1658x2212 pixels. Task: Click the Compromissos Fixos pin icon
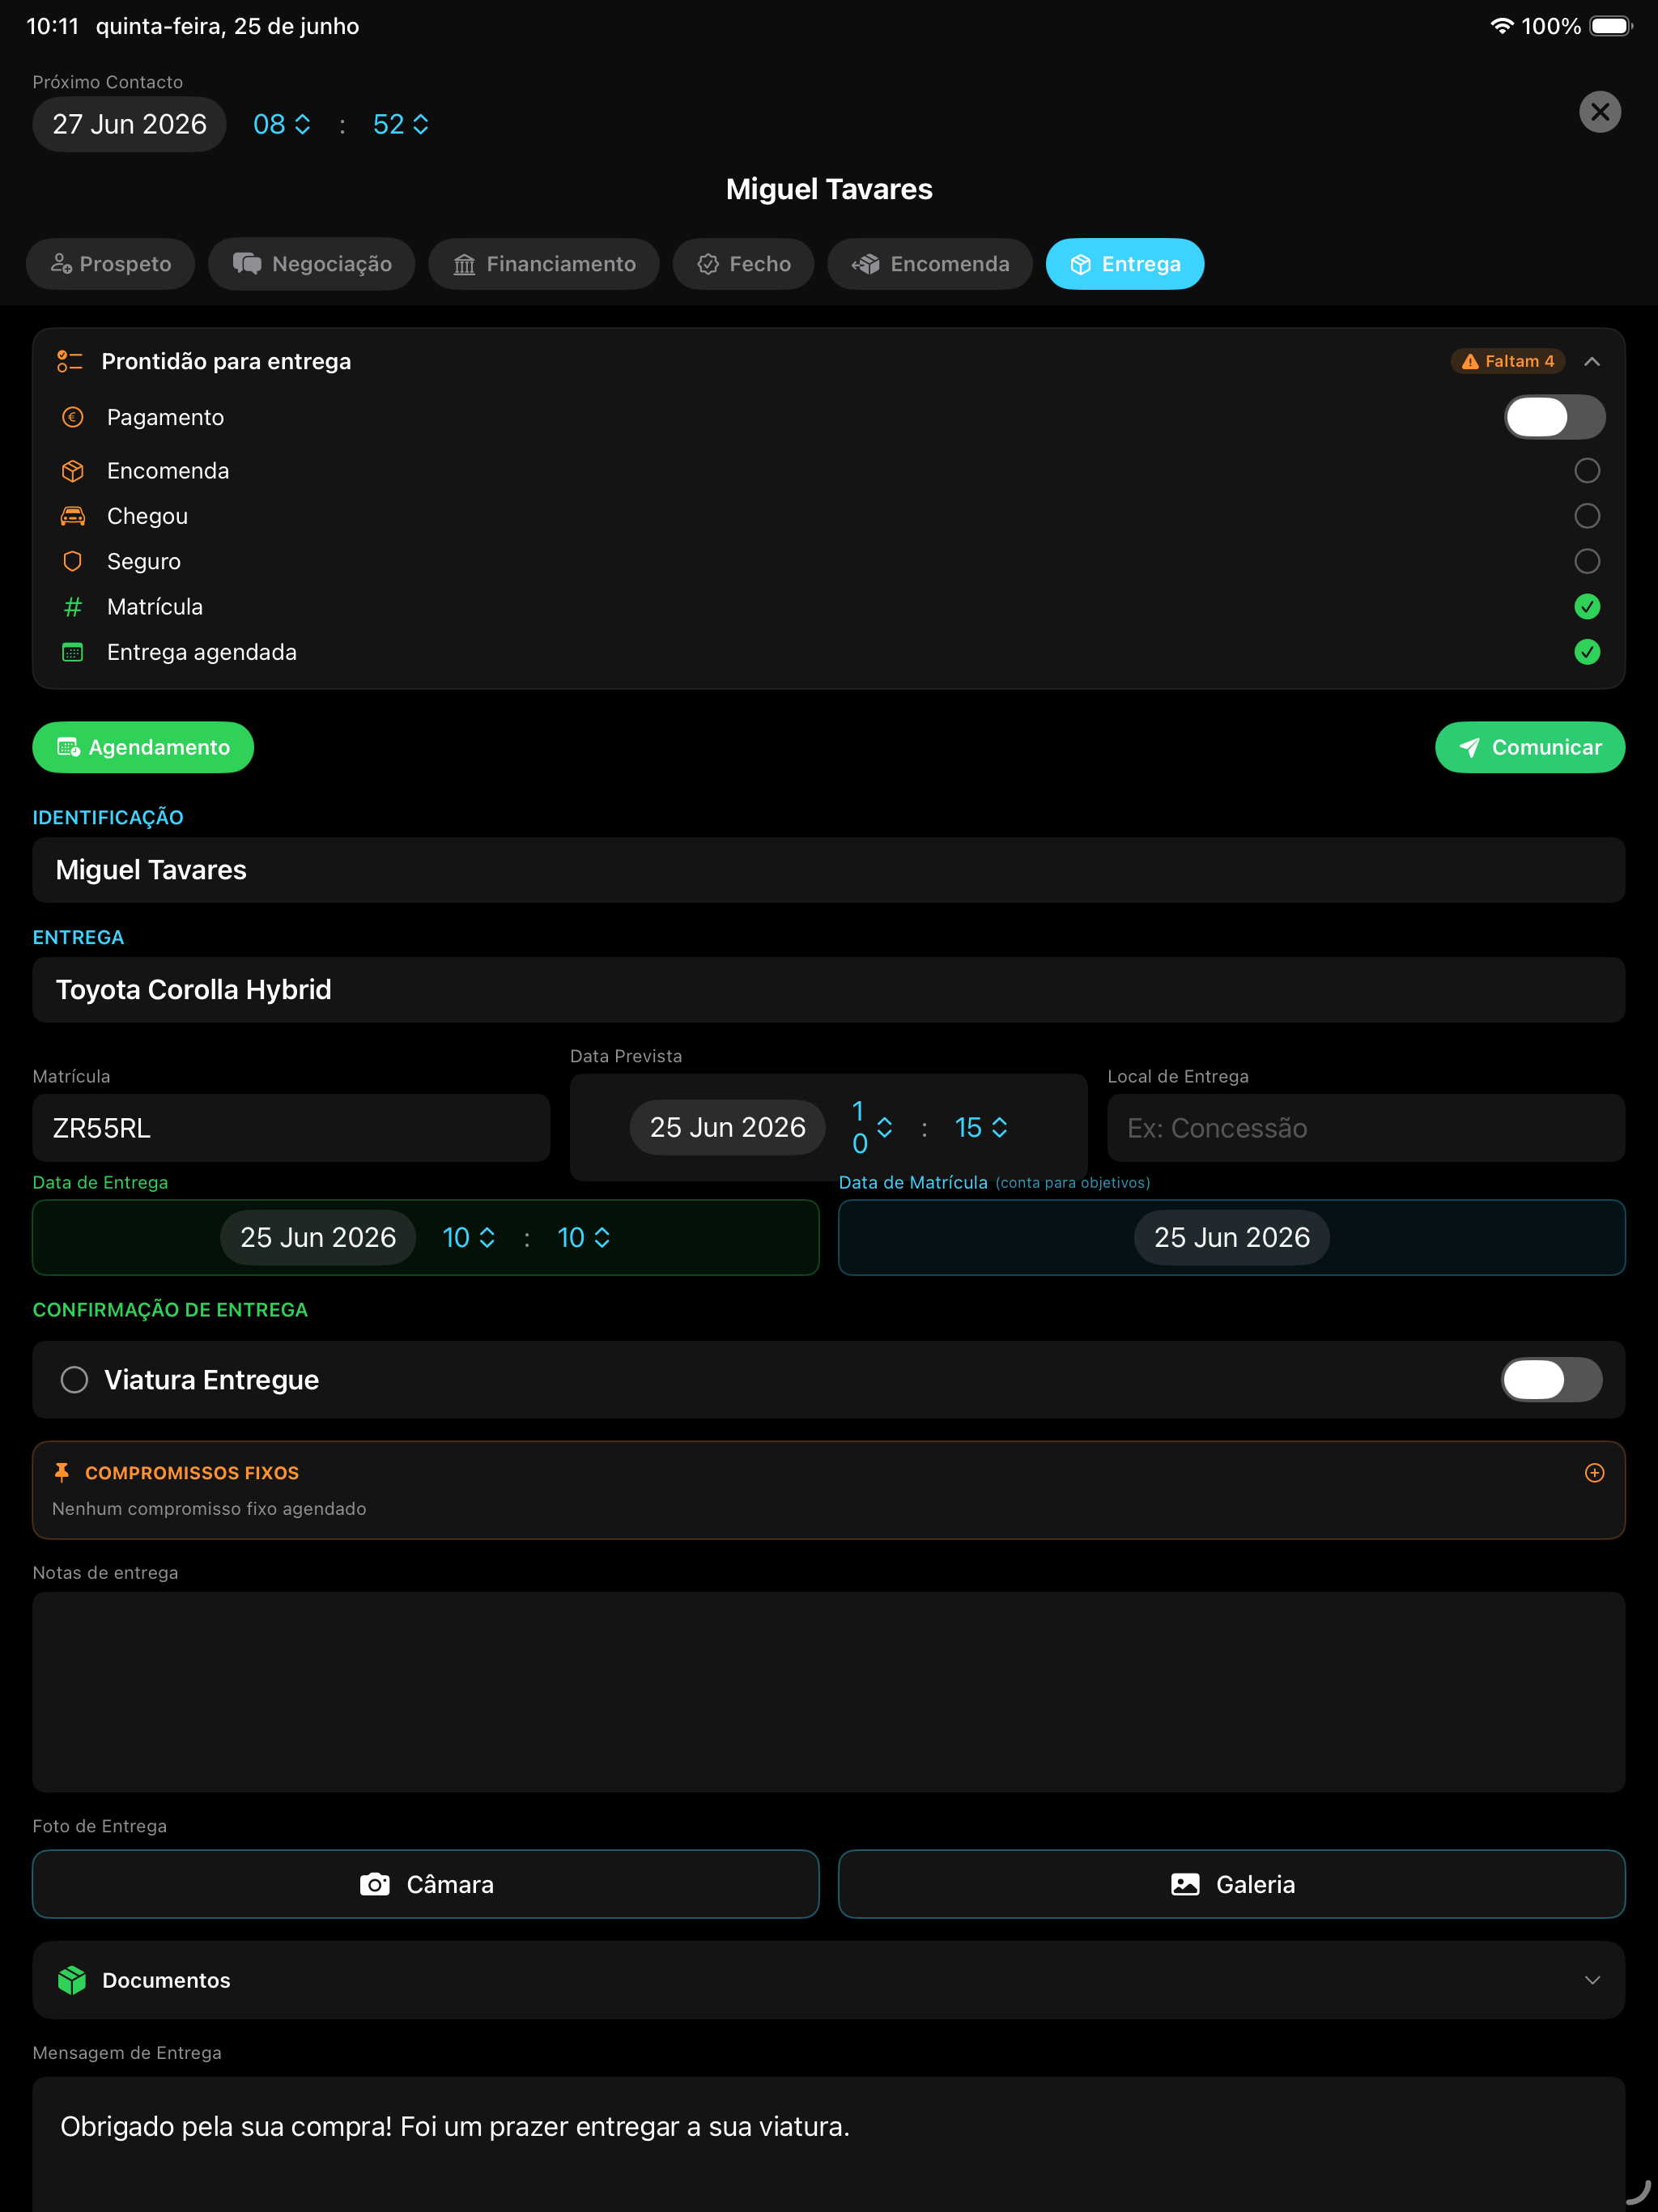[62, 1472]
